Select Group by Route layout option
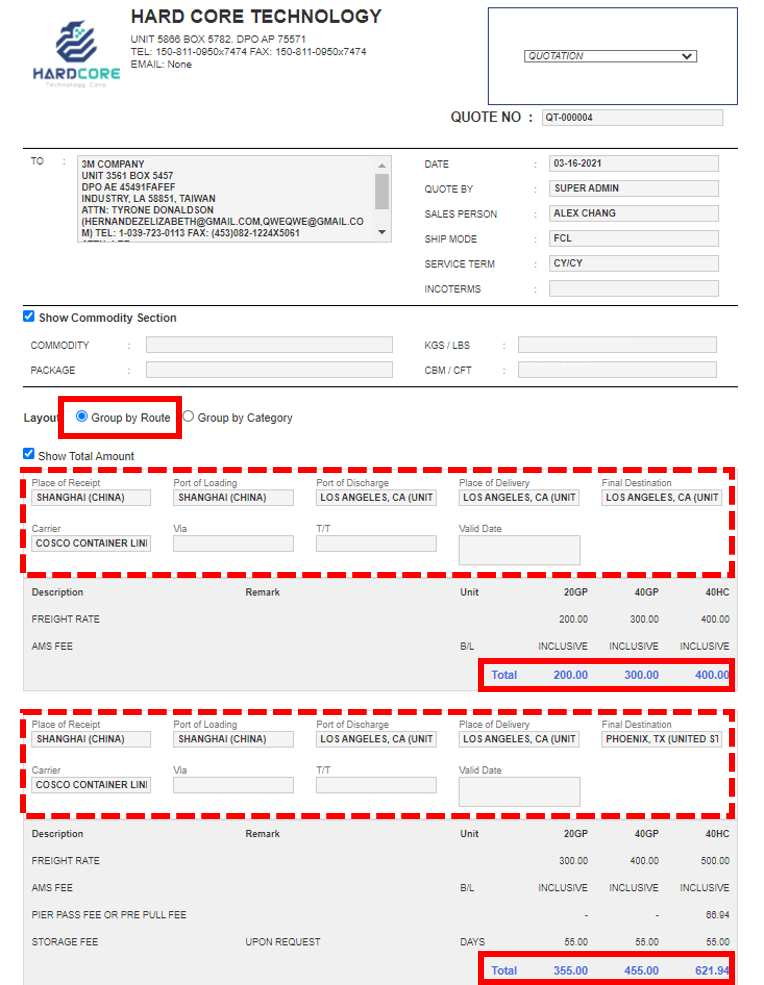764x985 pixels. click(82, 417)
